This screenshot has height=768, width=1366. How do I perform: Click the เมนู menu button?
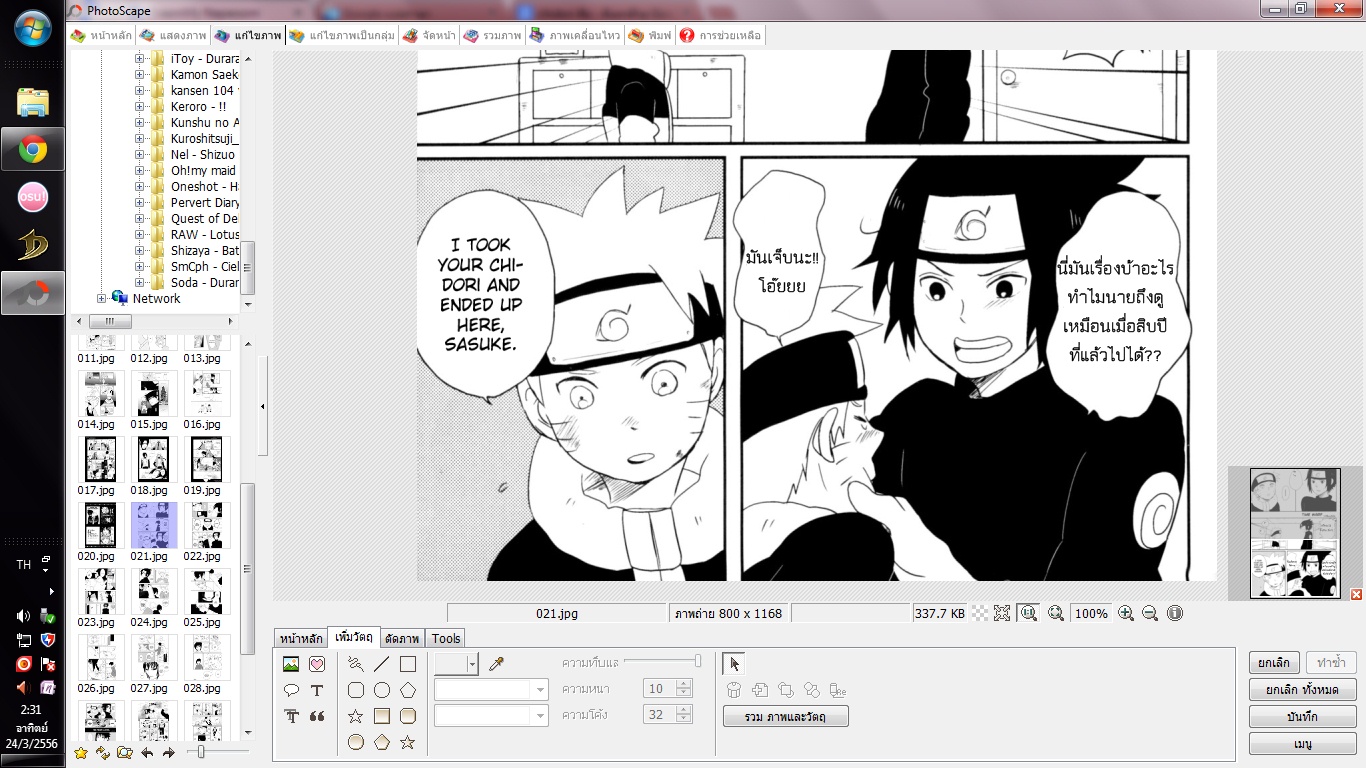1303,743
